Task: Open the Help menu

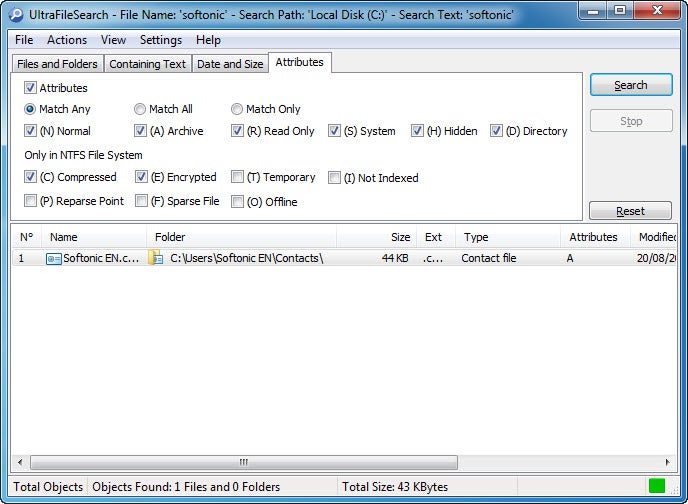Action: click(208, 40)
